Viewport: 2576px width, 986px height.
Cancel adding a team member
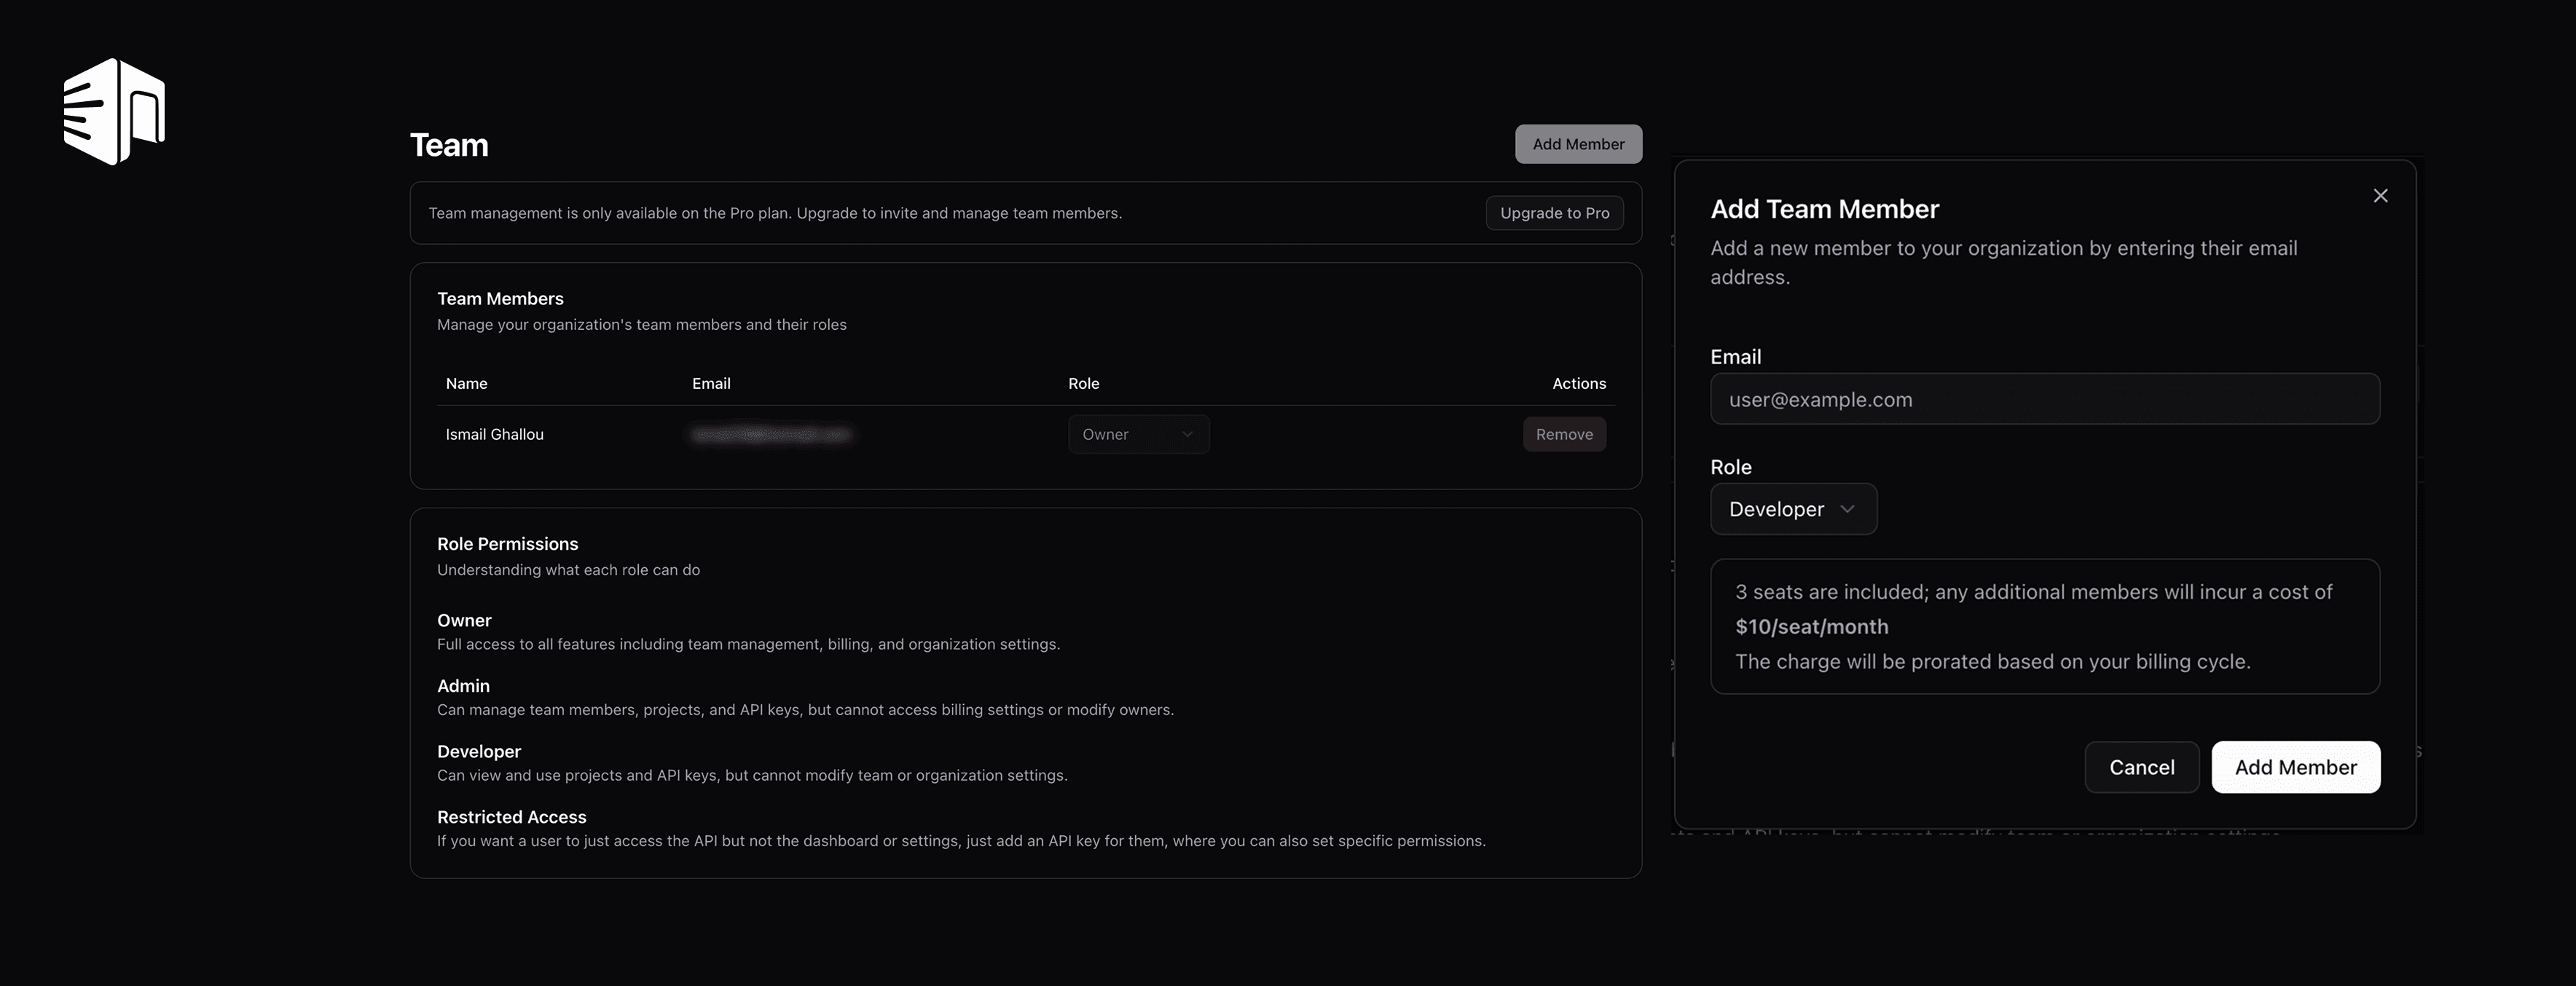coord(2141,767)
